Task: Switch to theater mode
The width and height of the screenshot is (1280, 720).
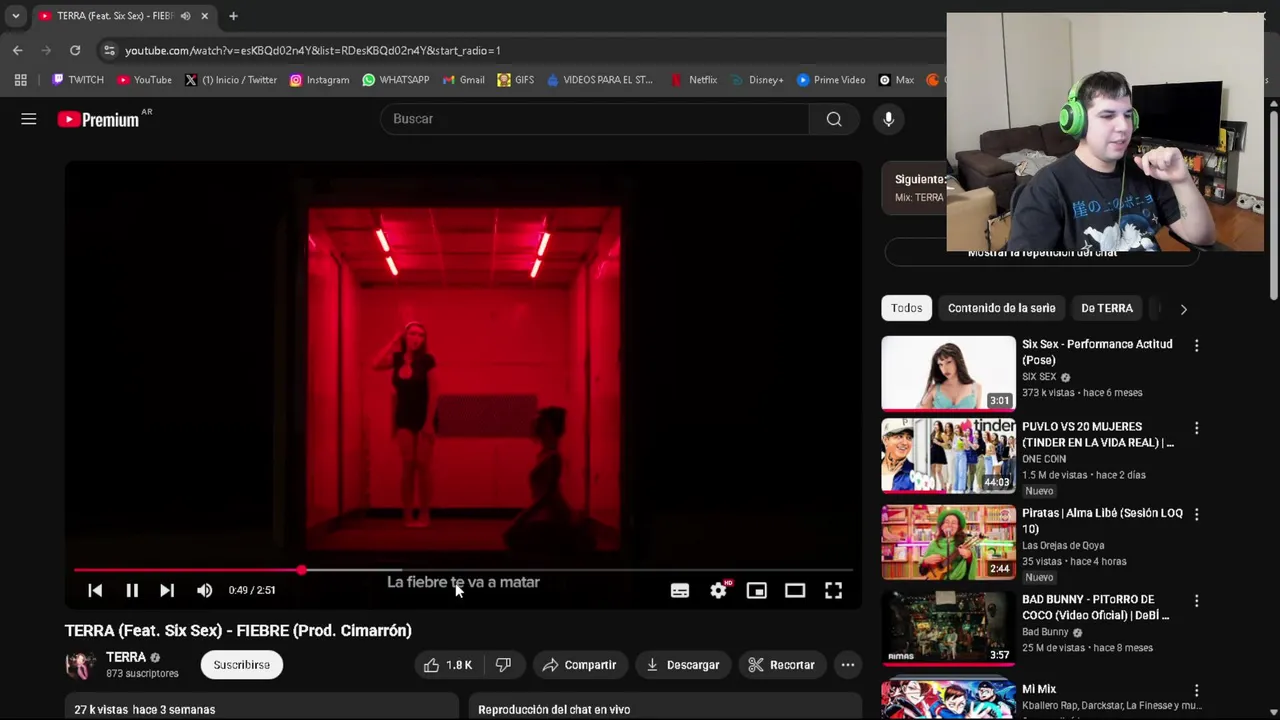Action: tap(795, 590)
